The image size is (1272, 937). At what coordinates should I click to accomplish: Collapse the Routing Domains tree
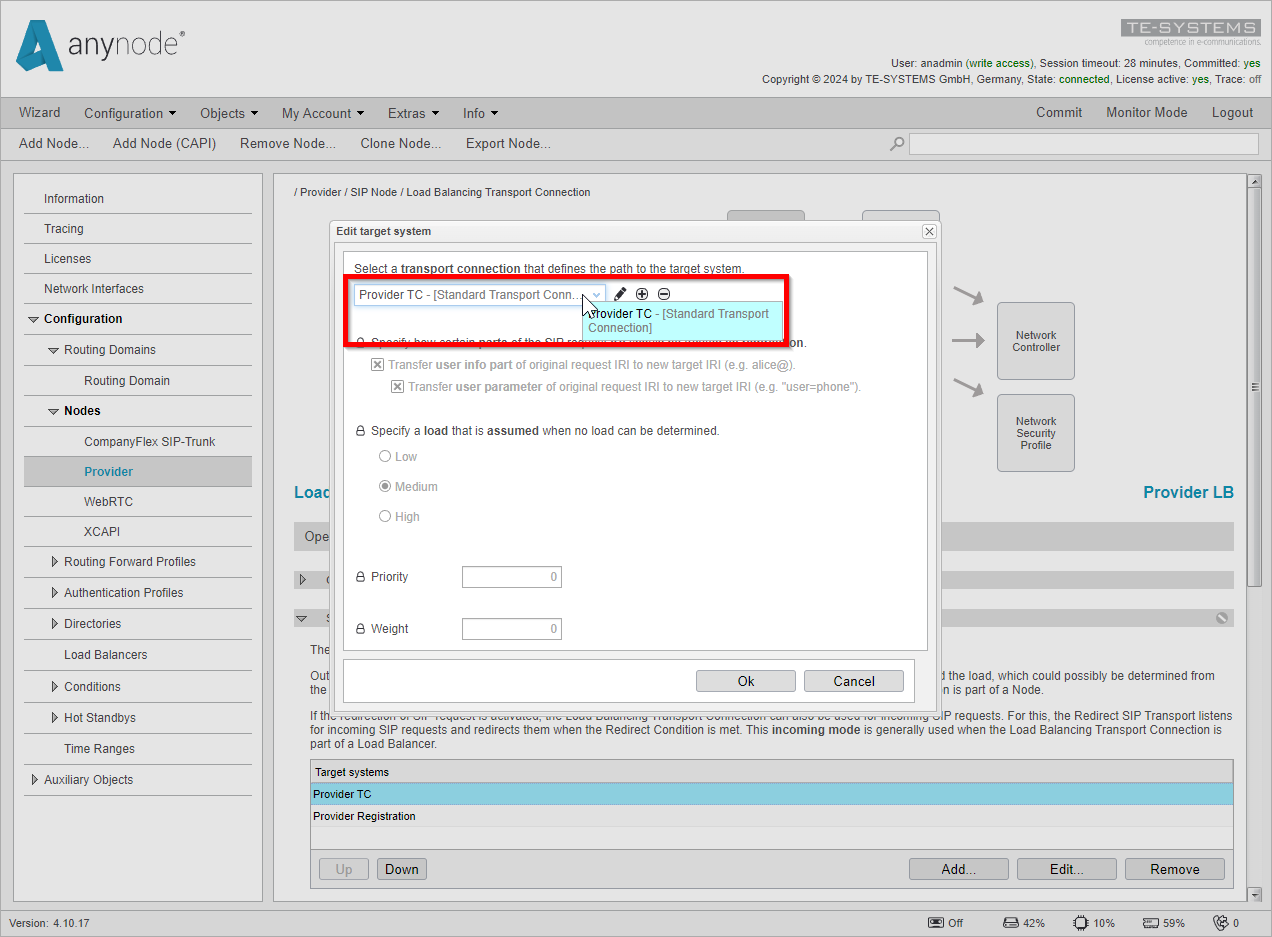click(x=54, y=350)
